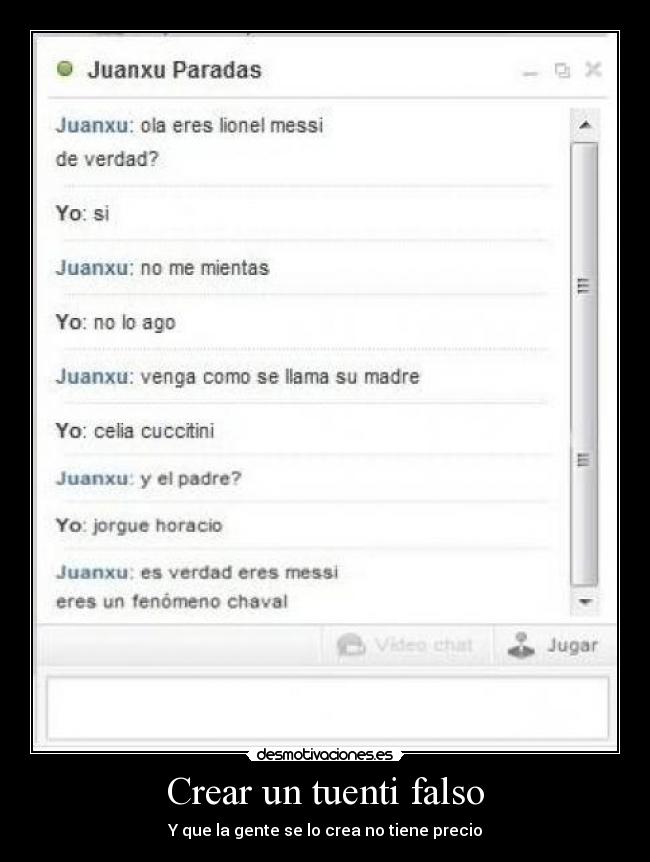Click Juanxu name before 'no me mientas'

(92, 268)
